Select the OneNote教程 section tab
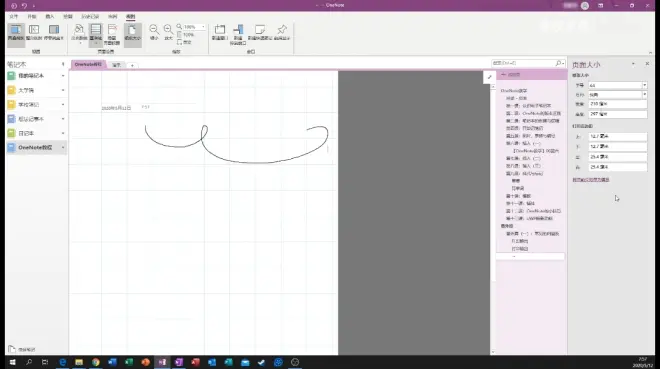 click(88, 64)
